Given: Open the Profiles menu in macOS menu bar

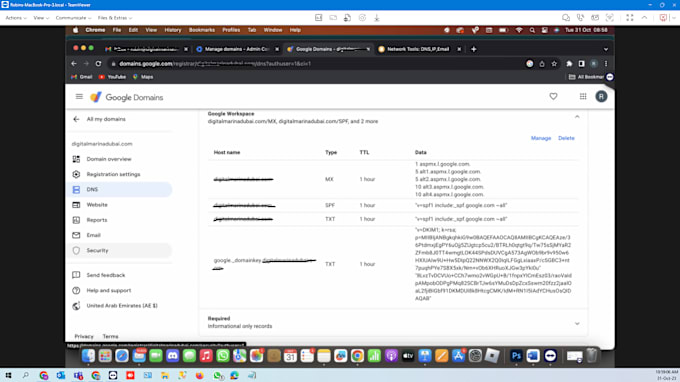Looking at the screenshot, I should pyautogui.click(x=231, y=30).
